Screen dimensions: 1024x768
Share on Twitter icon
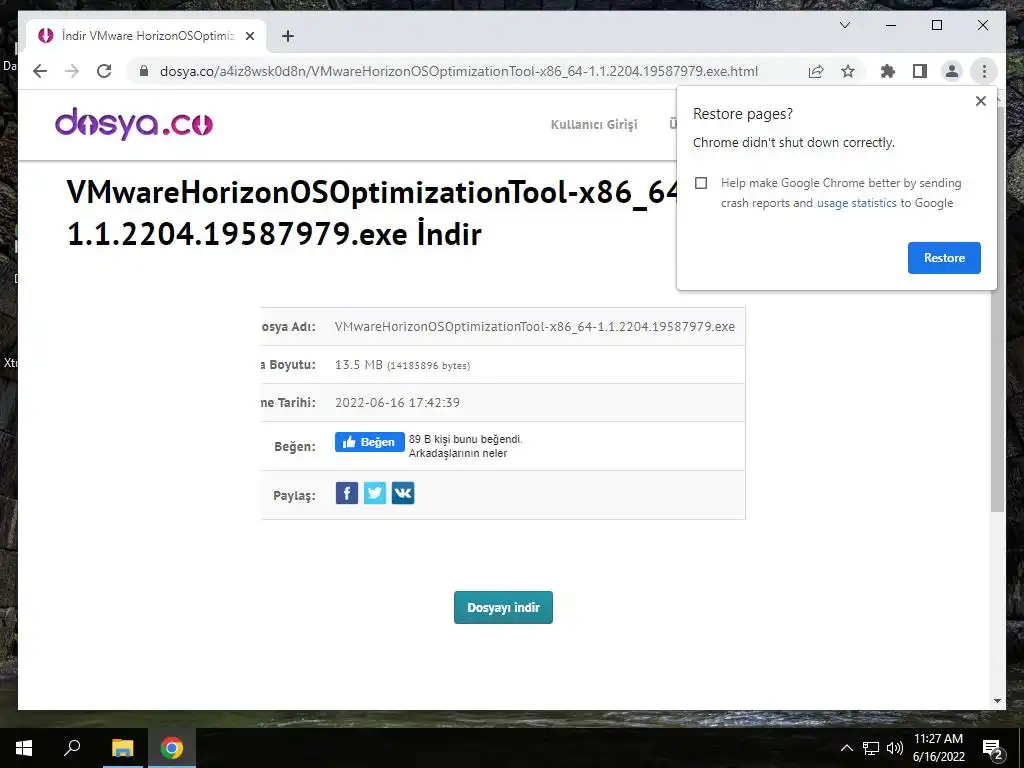click(375, 493)
